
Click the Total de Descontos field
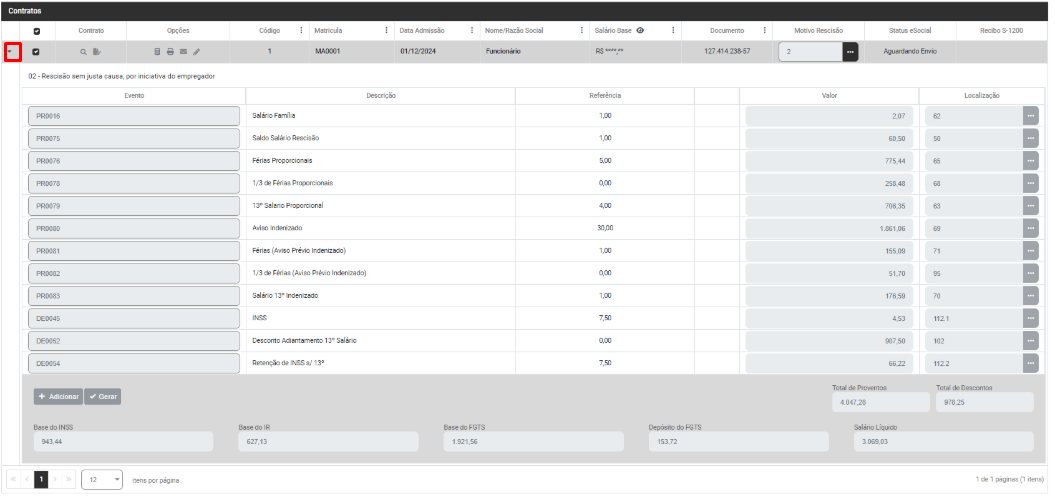coord(985,402)
